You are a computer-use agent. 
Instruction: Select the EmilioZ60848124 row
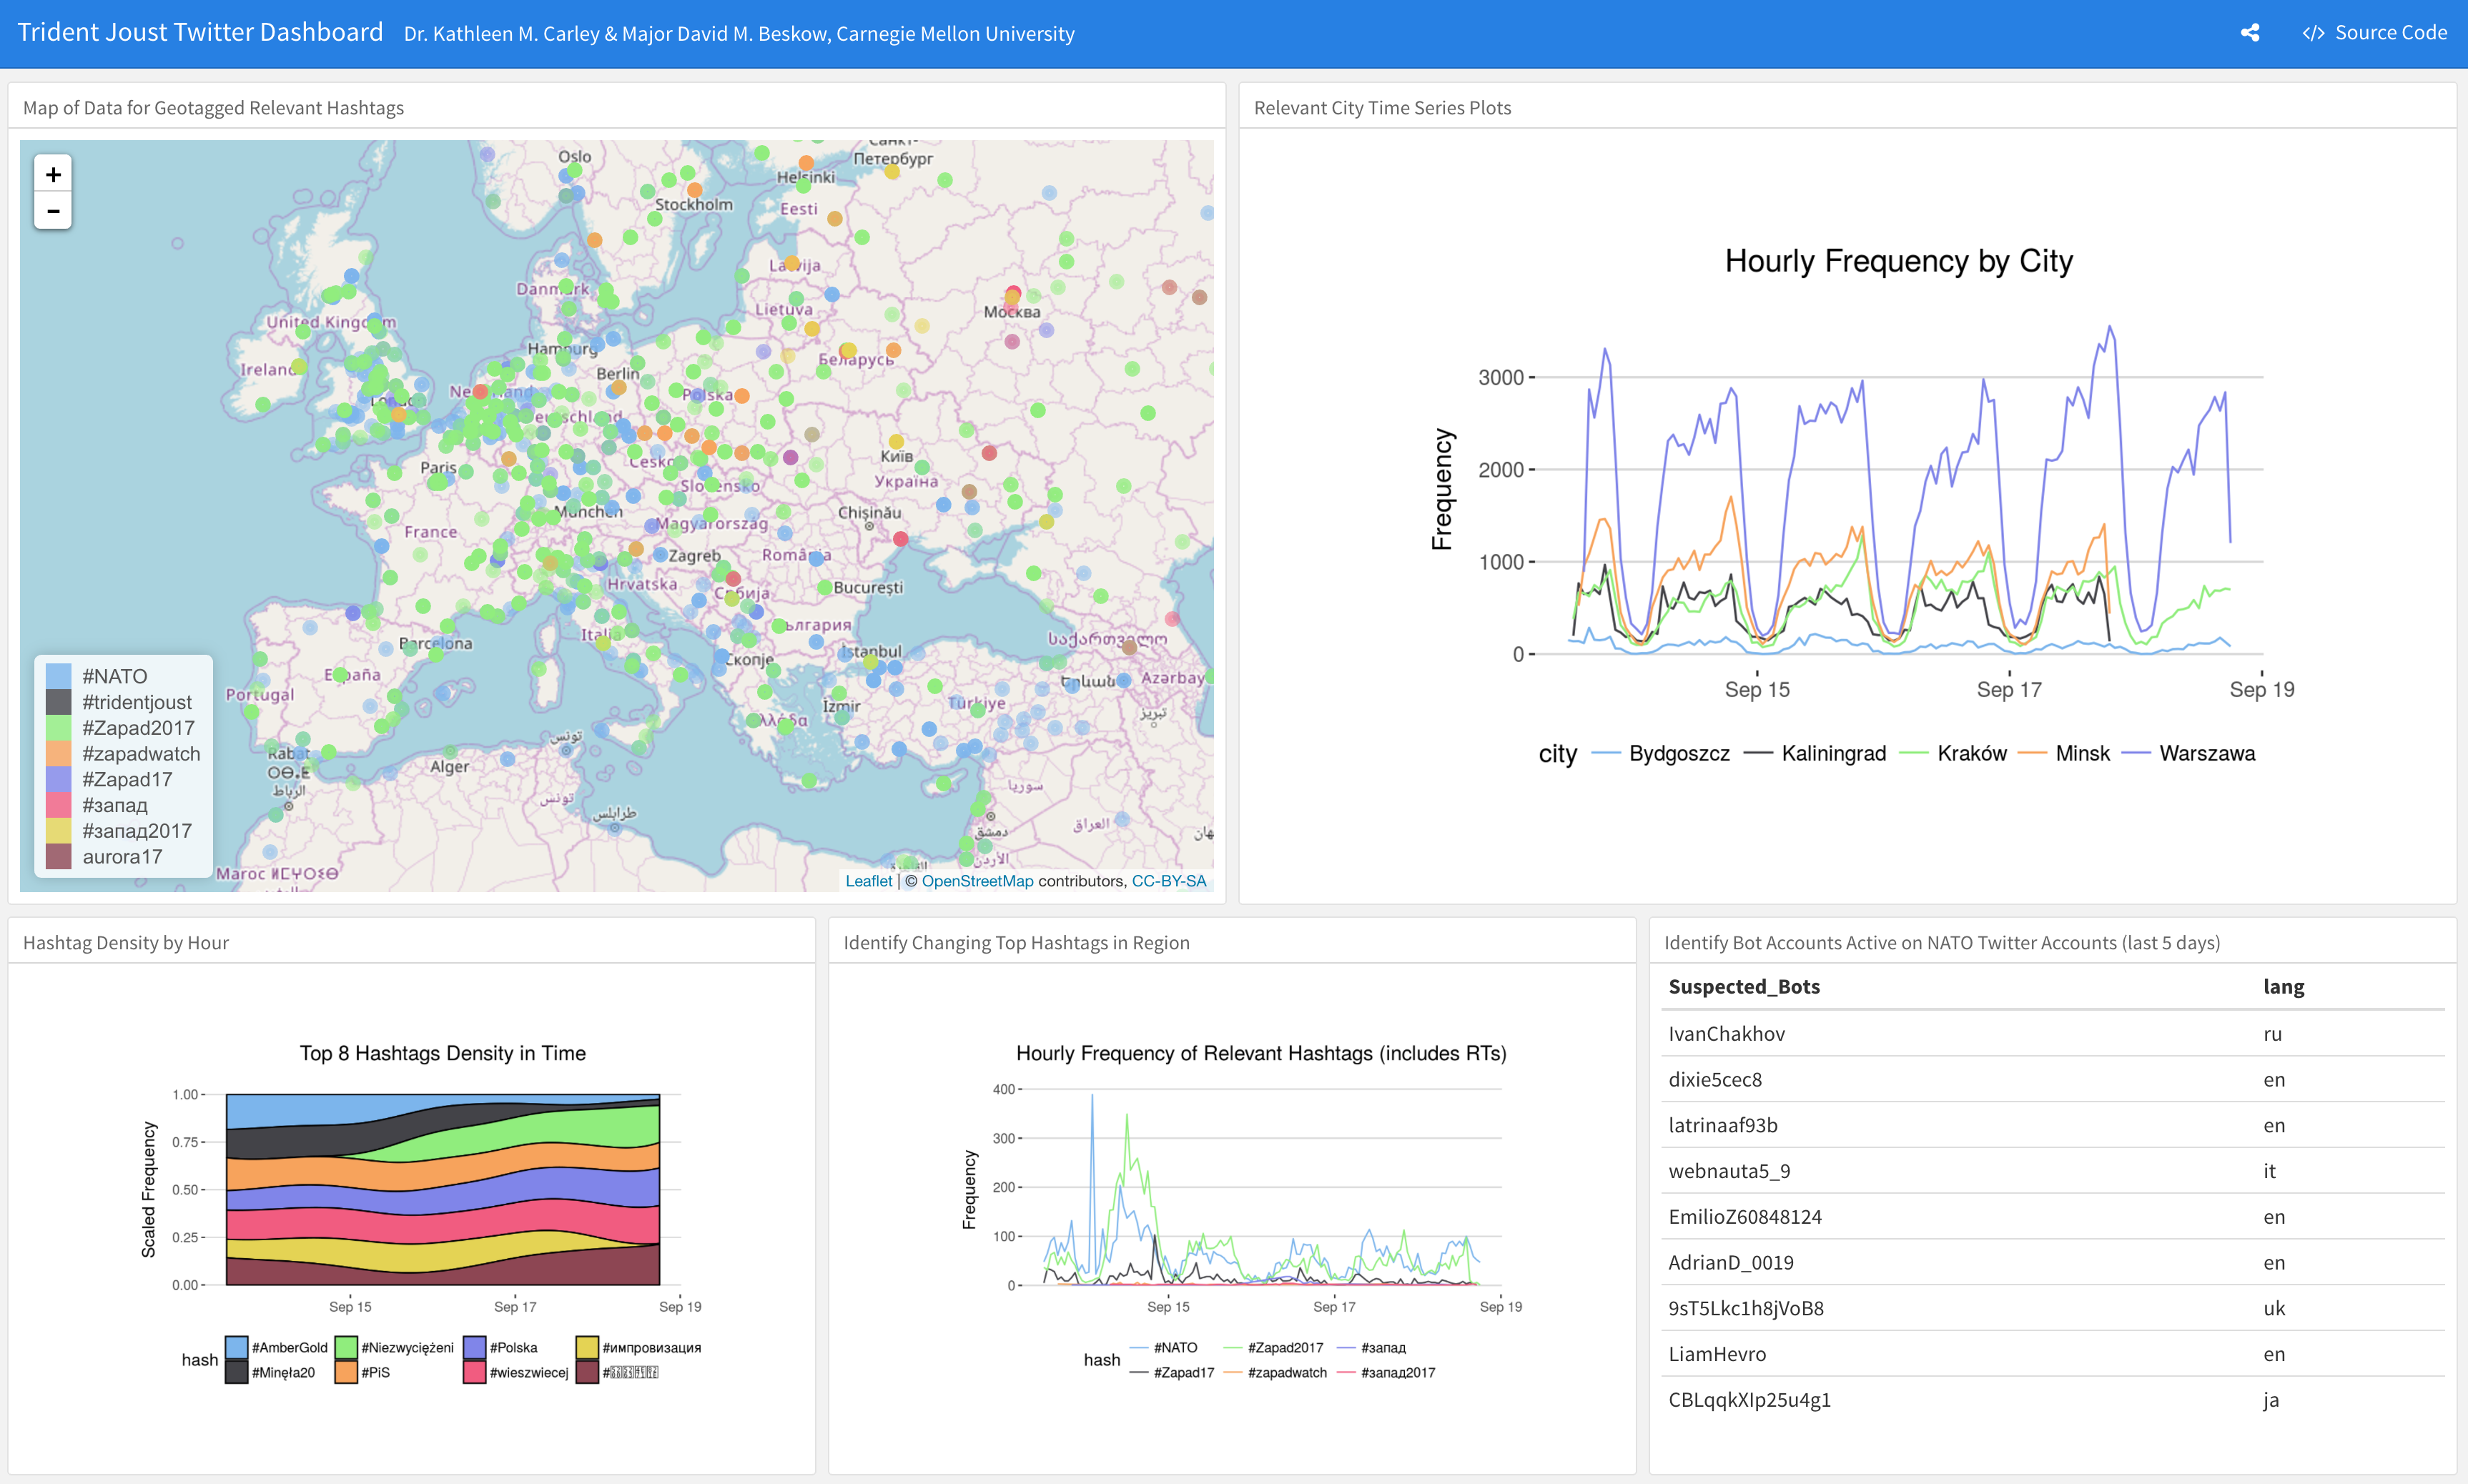tap(2053, 1217)
